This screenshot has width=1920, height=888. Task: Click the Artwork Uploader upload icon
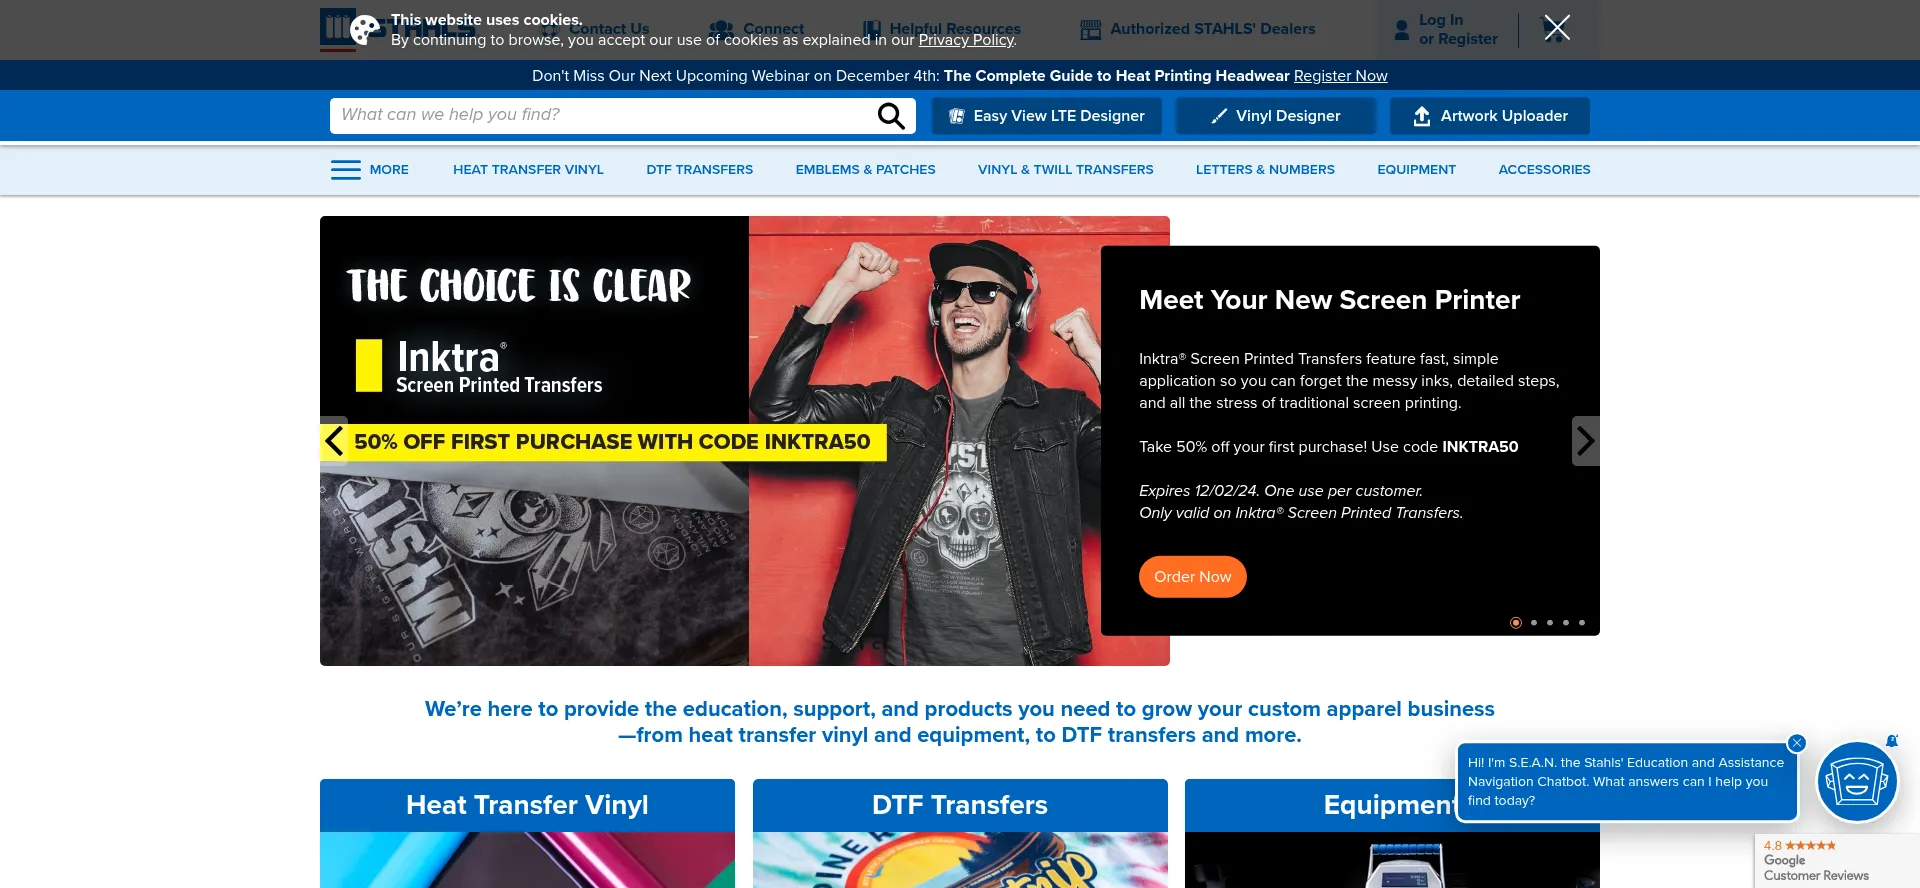coord(1422,116)
